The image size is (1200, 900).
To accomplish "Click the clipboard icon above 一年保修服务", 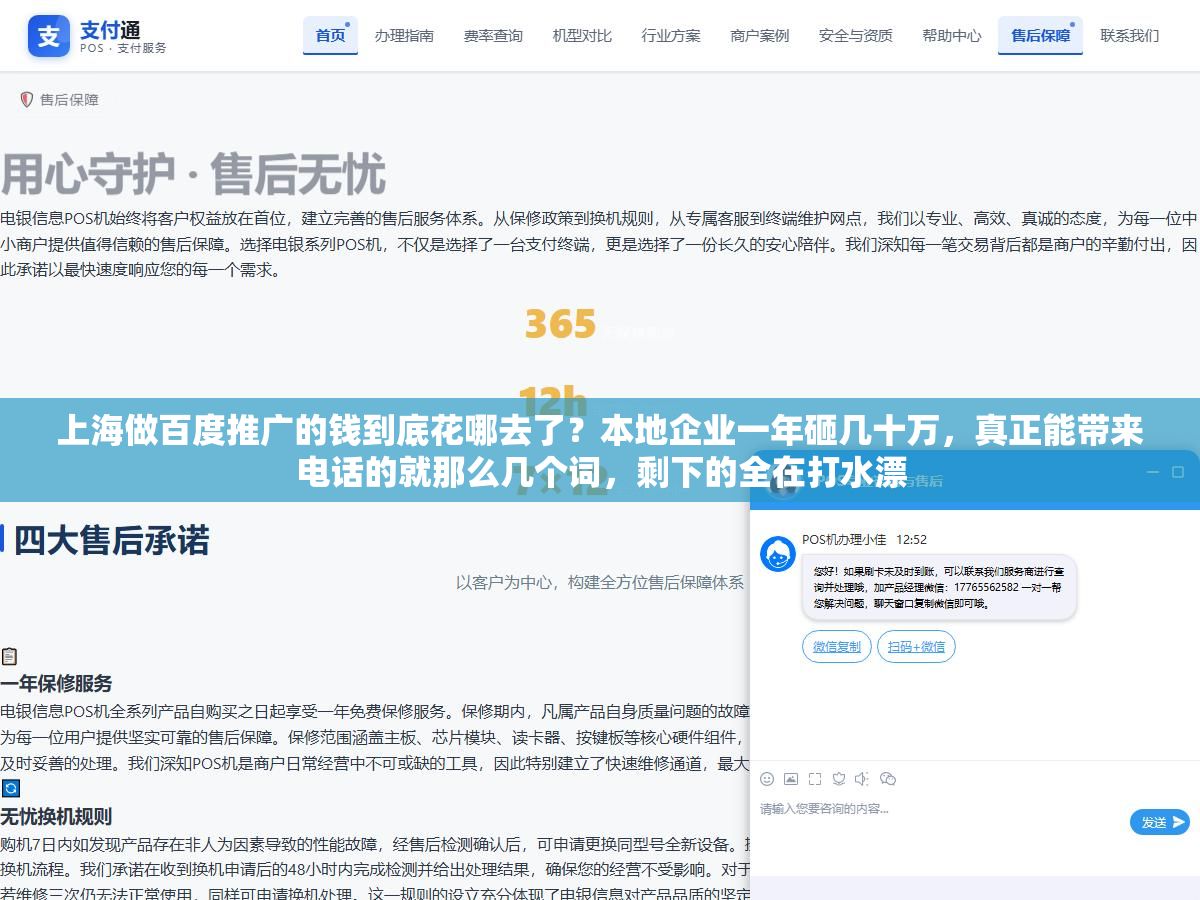I will [x=9, y=656].
